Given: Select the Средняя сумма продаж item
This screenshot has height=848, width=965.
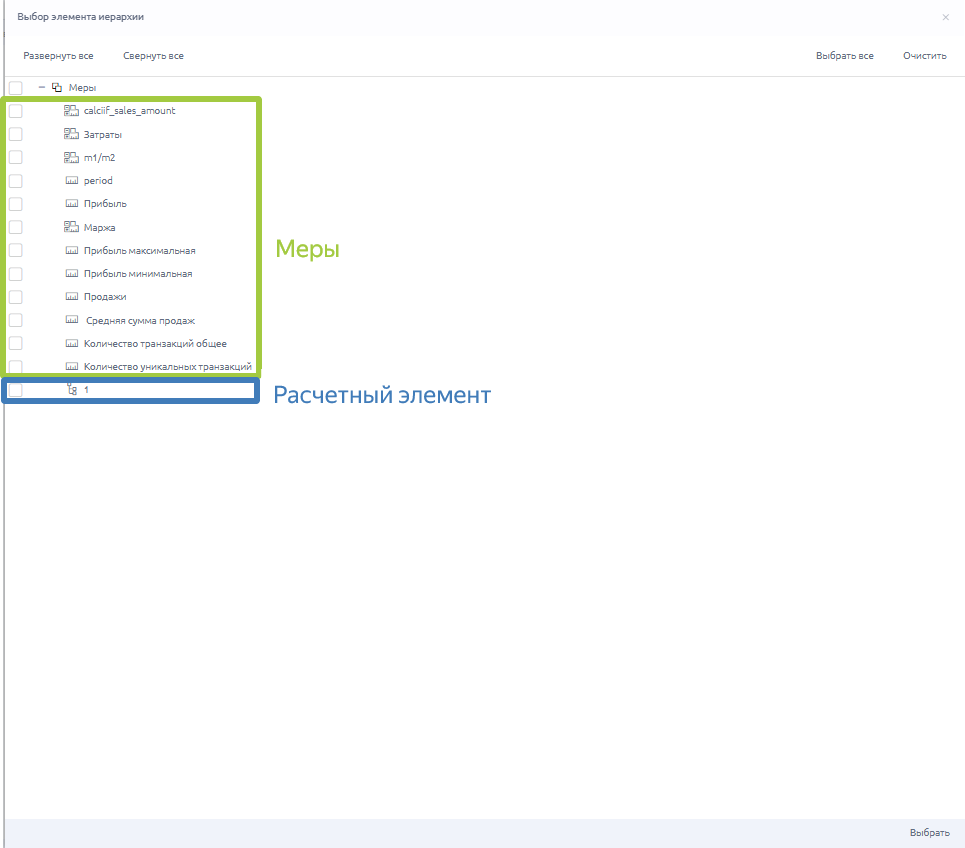Looking at the screenshot, I should click(140, 320).
